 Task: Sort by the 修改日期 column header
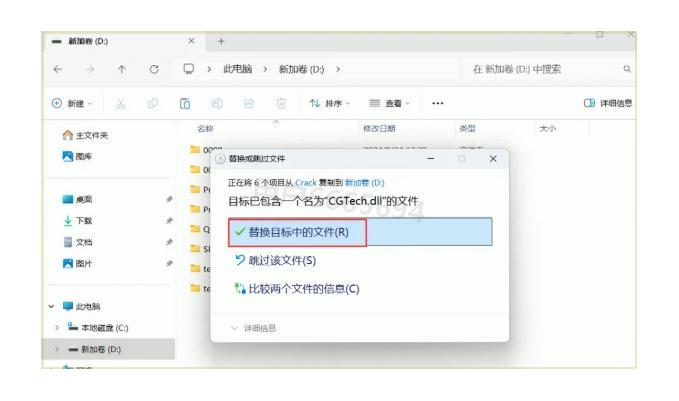379,129
